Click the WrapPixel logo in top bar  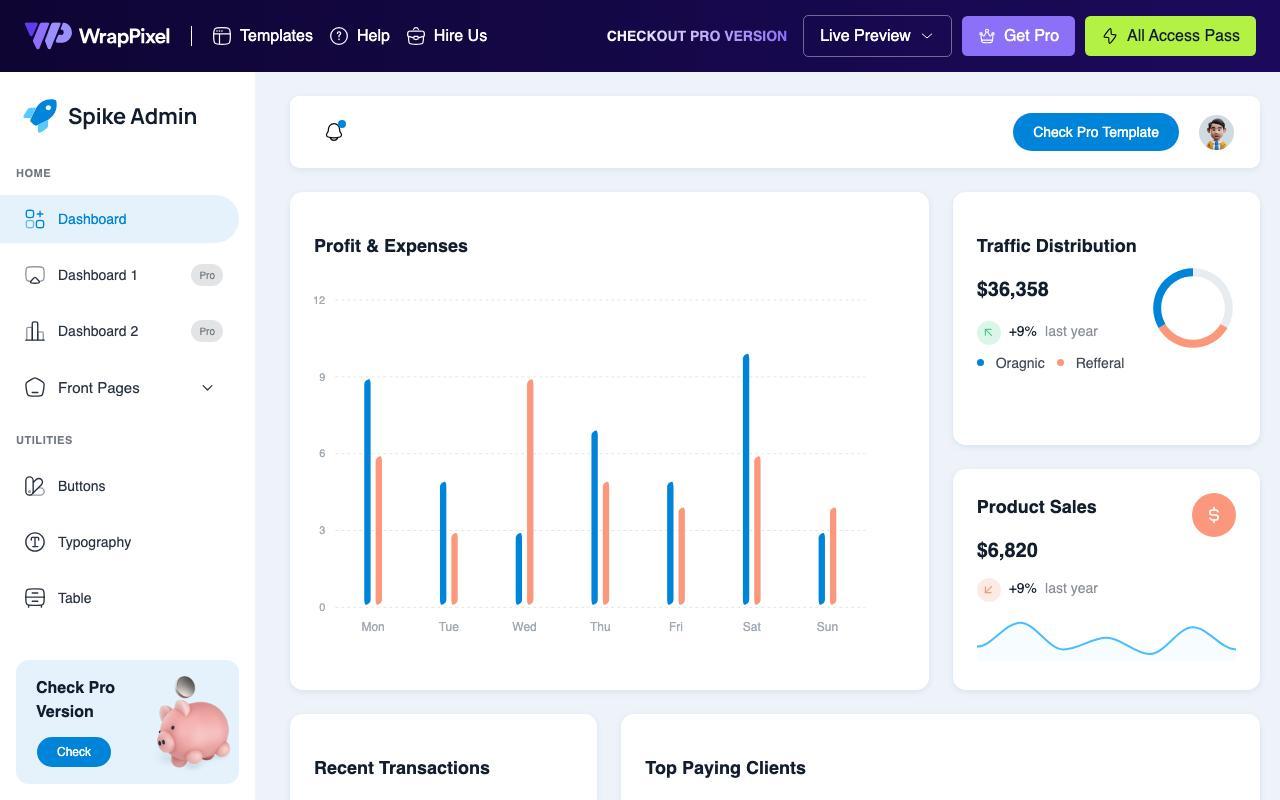[x=97, y=36]
